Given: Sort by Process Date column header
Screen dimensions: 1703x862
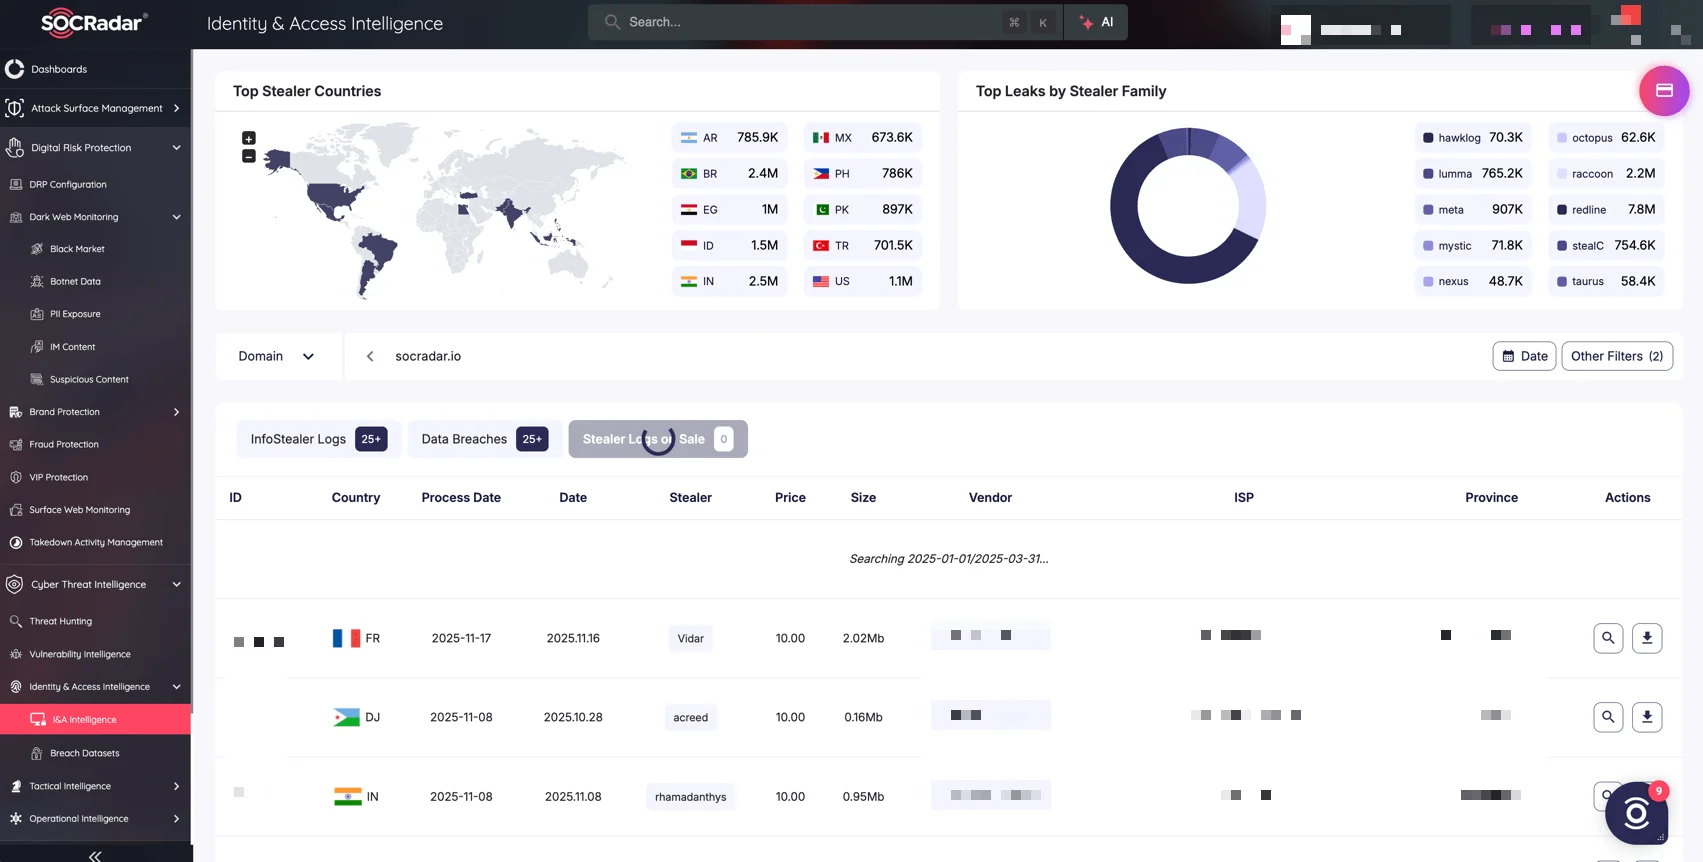Looking at the screenshot, I should 461,497.
